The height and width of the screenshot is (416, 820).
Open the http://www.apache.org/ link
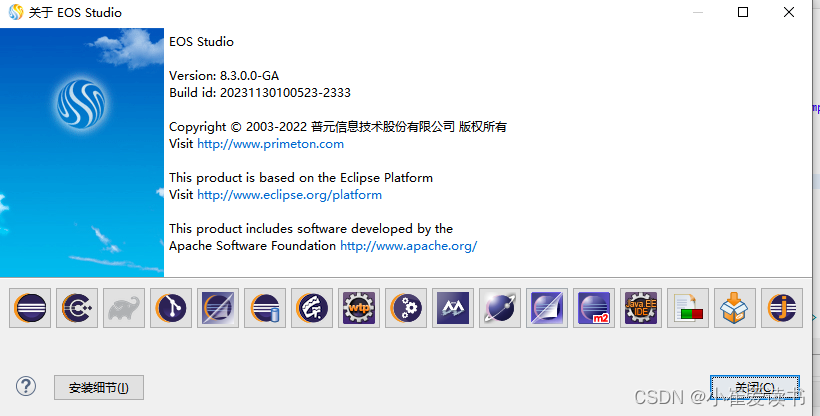(x=408, y=245)
